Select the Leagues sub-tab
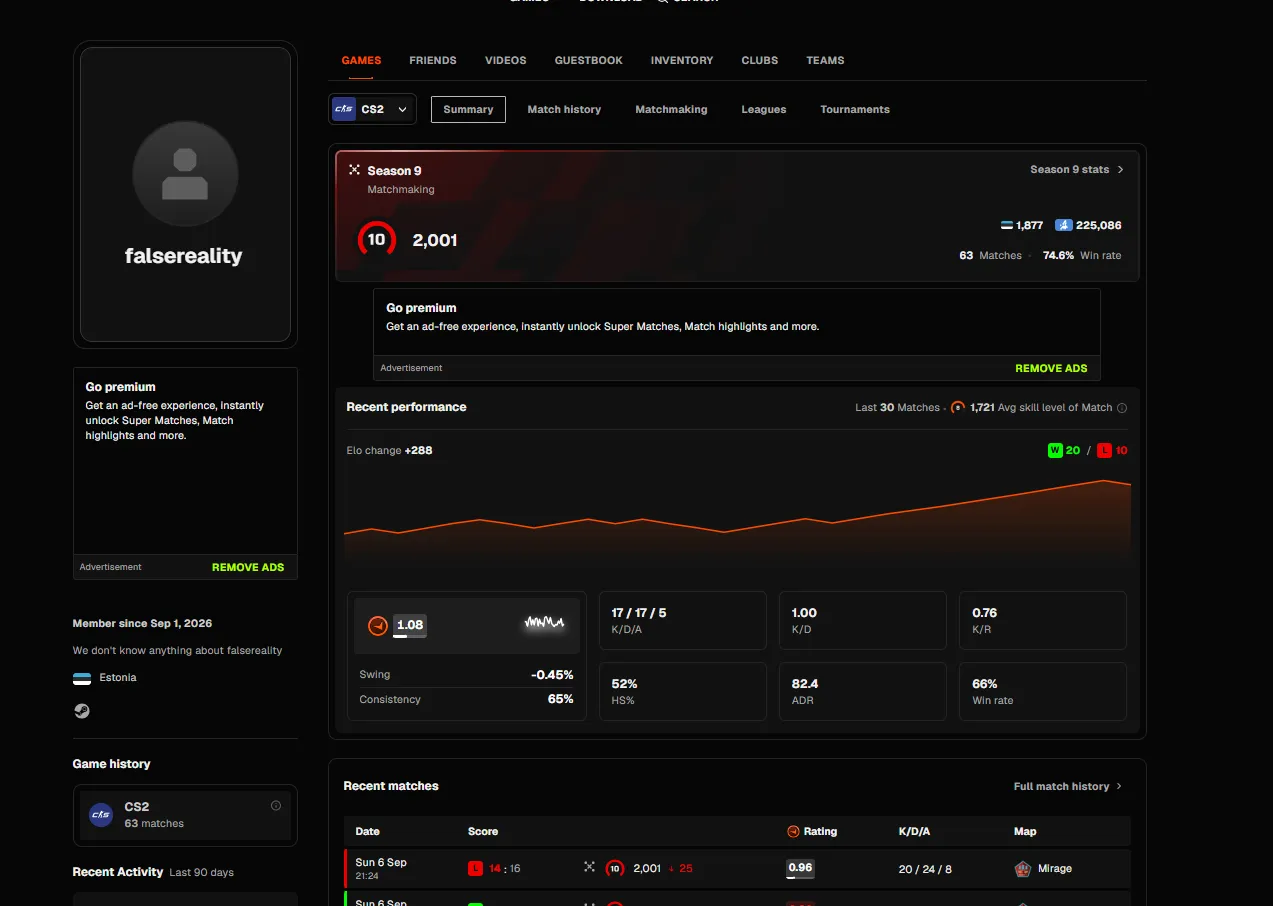The height and width of the screenshot is (906, 1273). coord(764,109)
